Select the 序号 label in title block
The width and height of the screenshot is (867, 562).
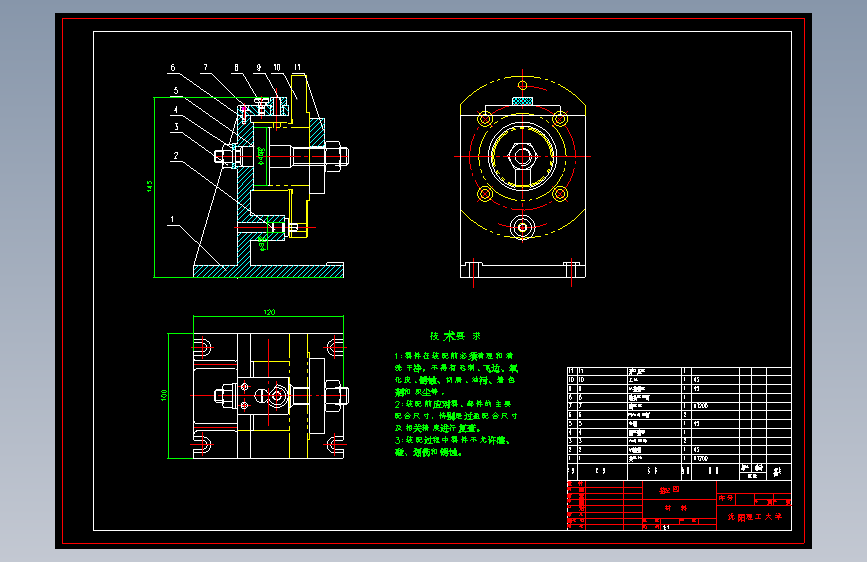click(x=726, y=498)
